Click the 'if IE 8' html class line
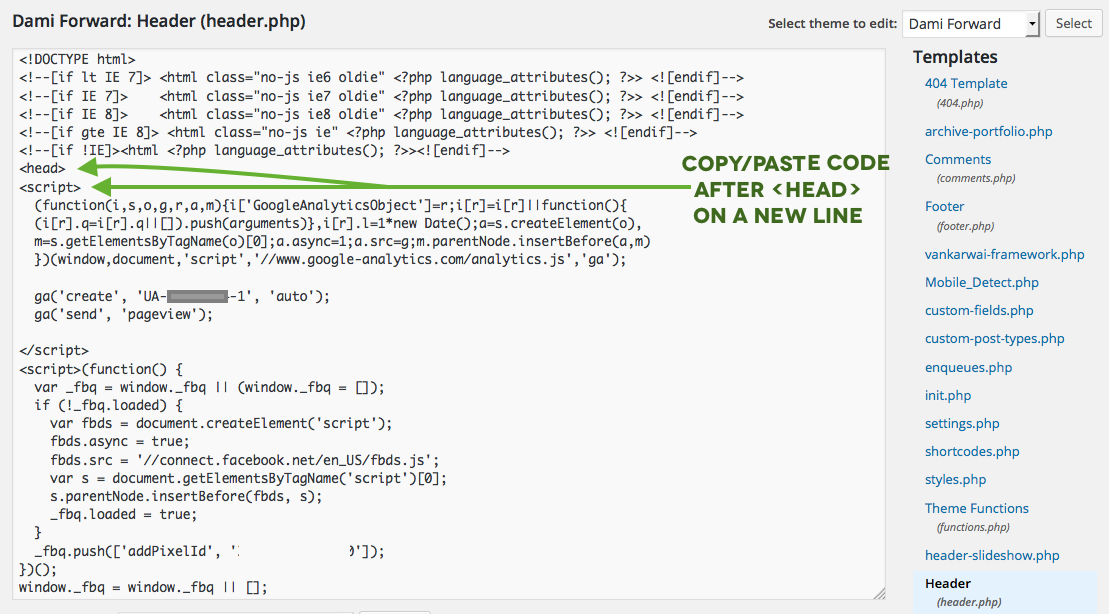The image size is (1109, 614). 381,114
